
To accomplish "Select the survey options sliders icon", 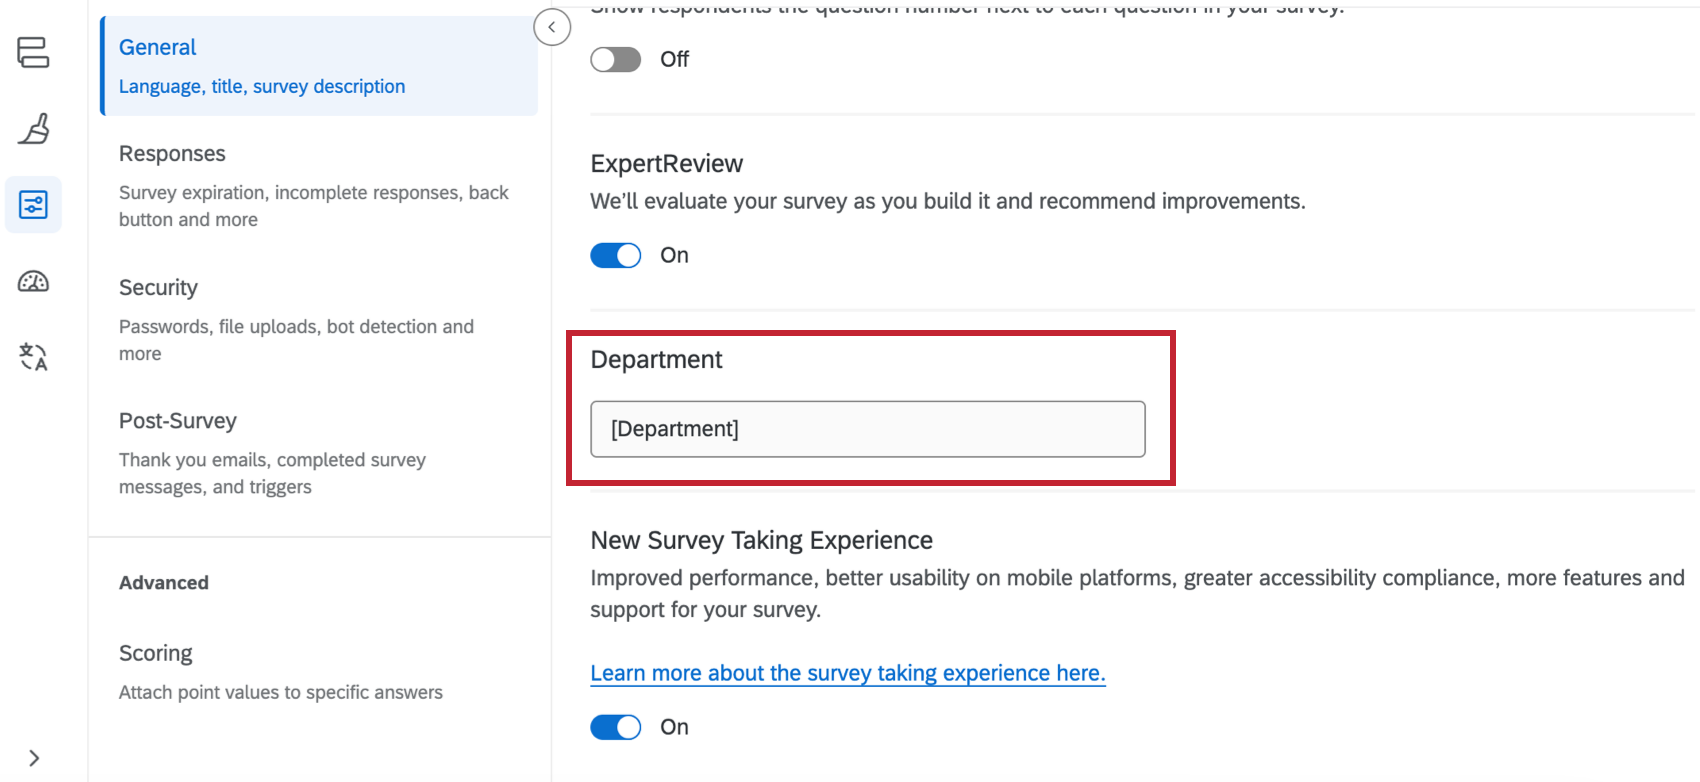I will pyautogui.click(x=33, y=205).
